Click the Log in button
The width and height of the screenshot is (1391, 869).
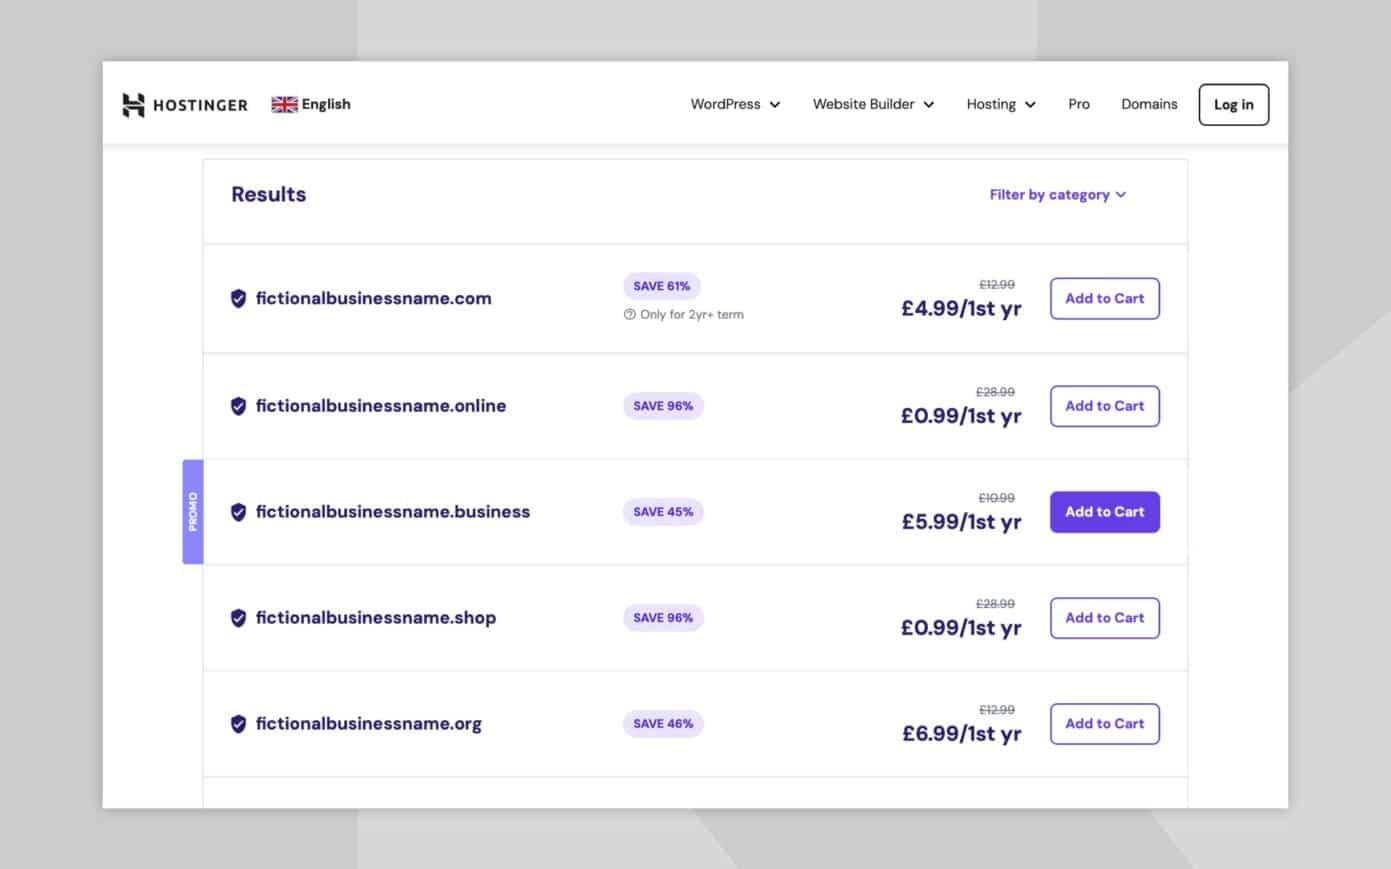1234,105
